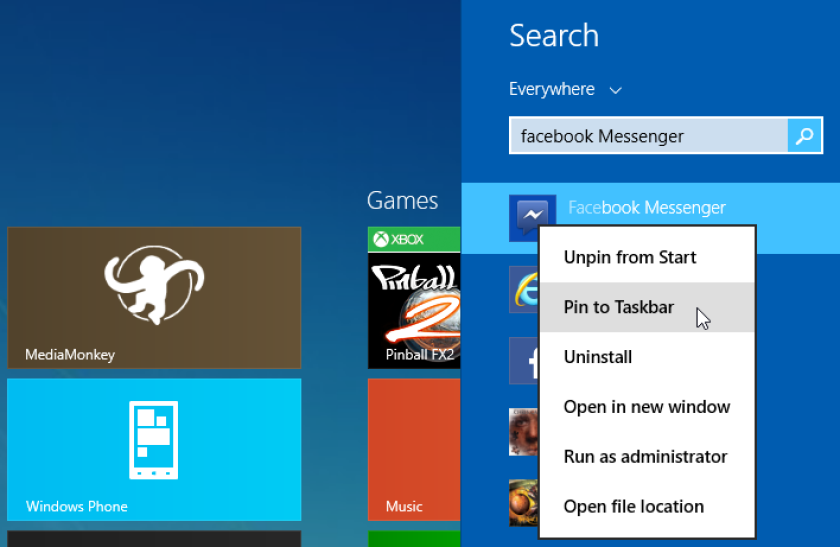The width and height of the screenshot is (840, 547).
Task: Click the Games group heading
Action: 402,201
